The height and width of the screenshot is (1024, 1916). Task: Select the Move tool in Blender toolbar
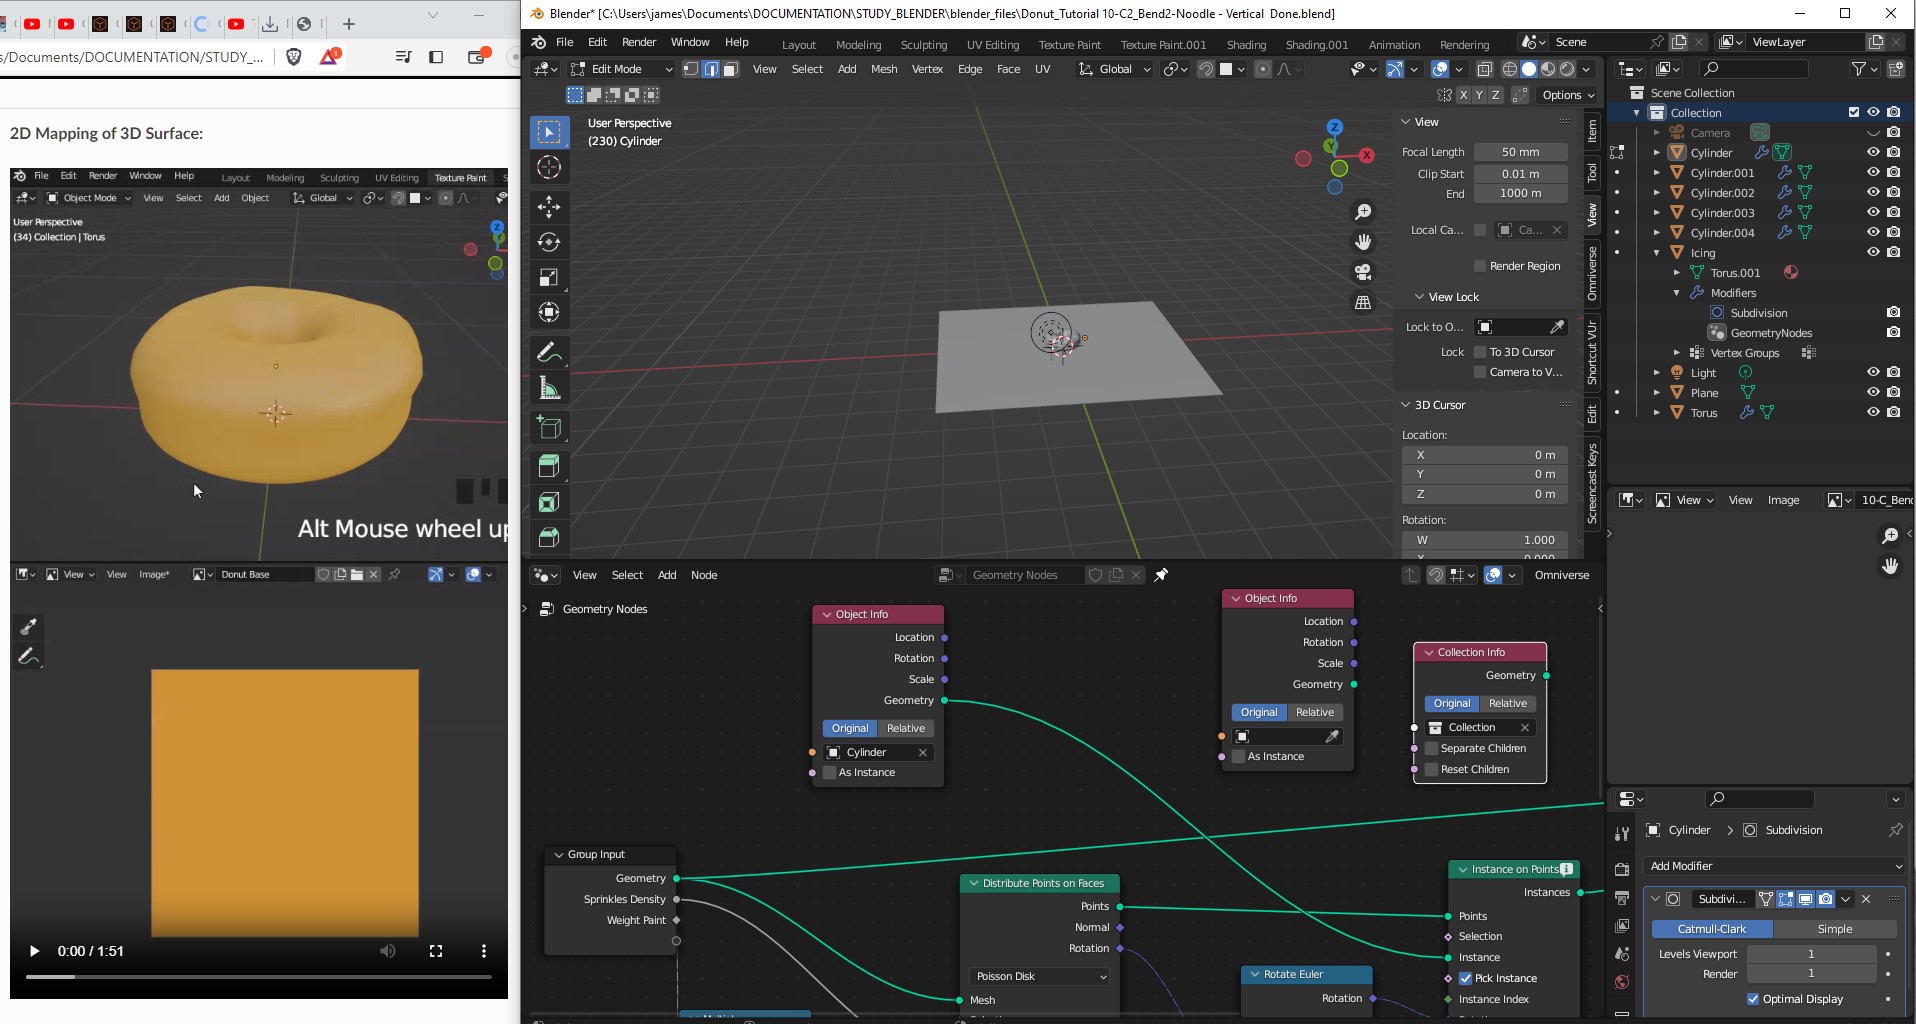(x=549, y=207)
